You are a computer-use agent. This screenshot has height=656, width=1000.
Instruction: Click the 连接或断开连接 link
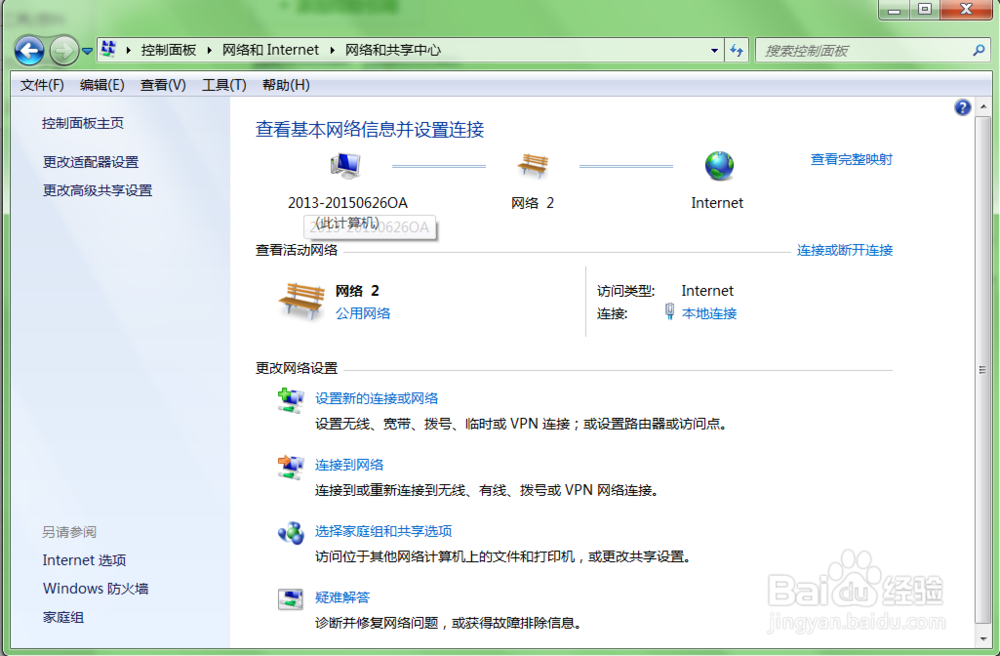click(x=847, y=250)
